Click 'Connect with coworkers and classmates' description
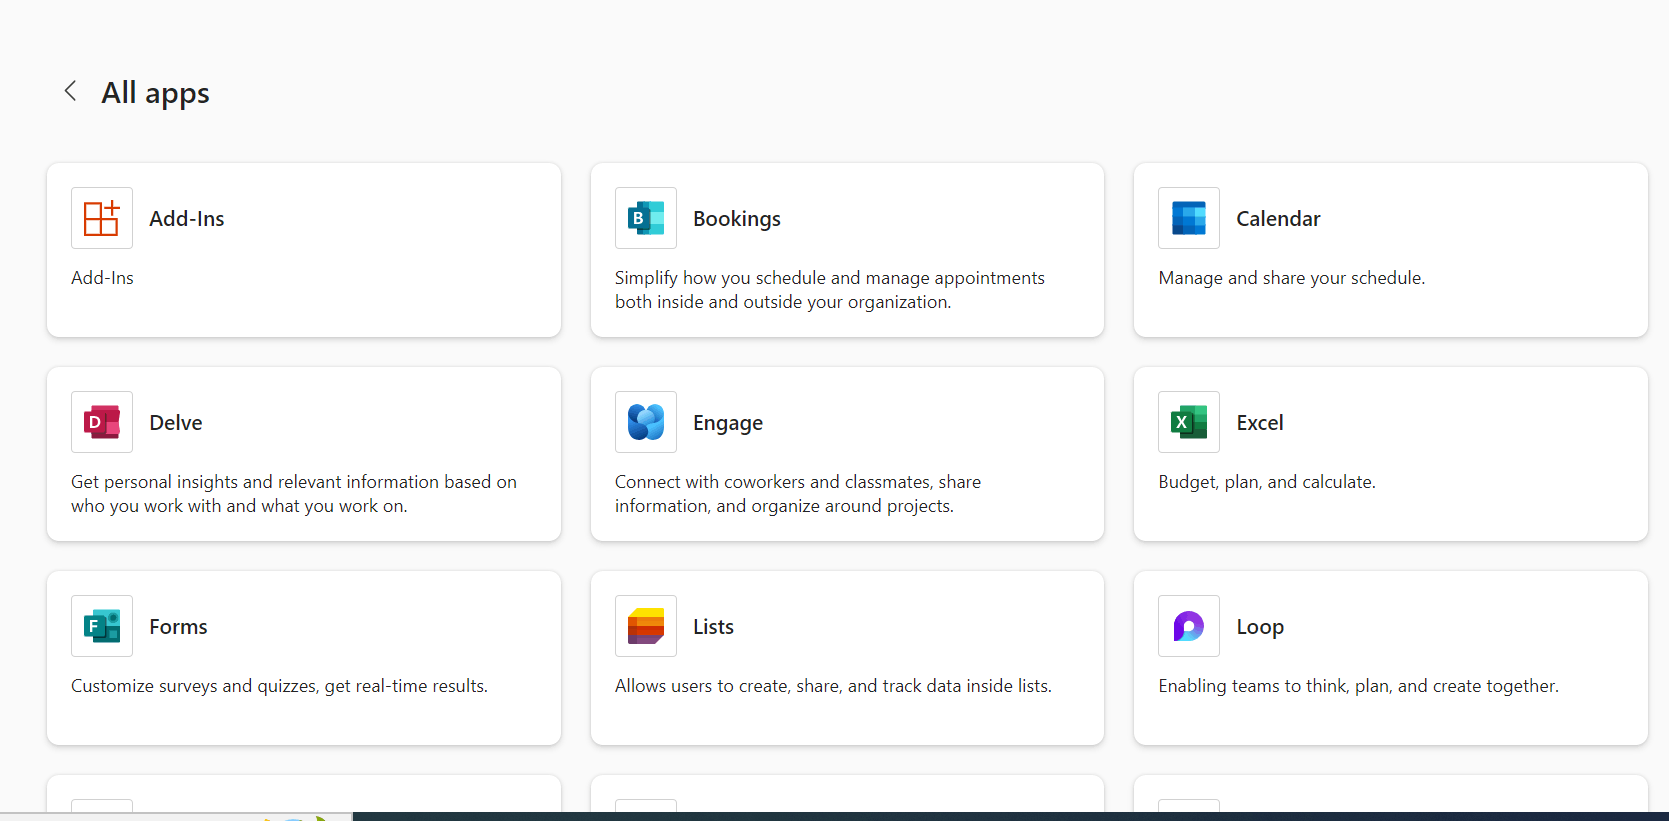Viewport: 1669px width, 821px height. click(798, 494)
